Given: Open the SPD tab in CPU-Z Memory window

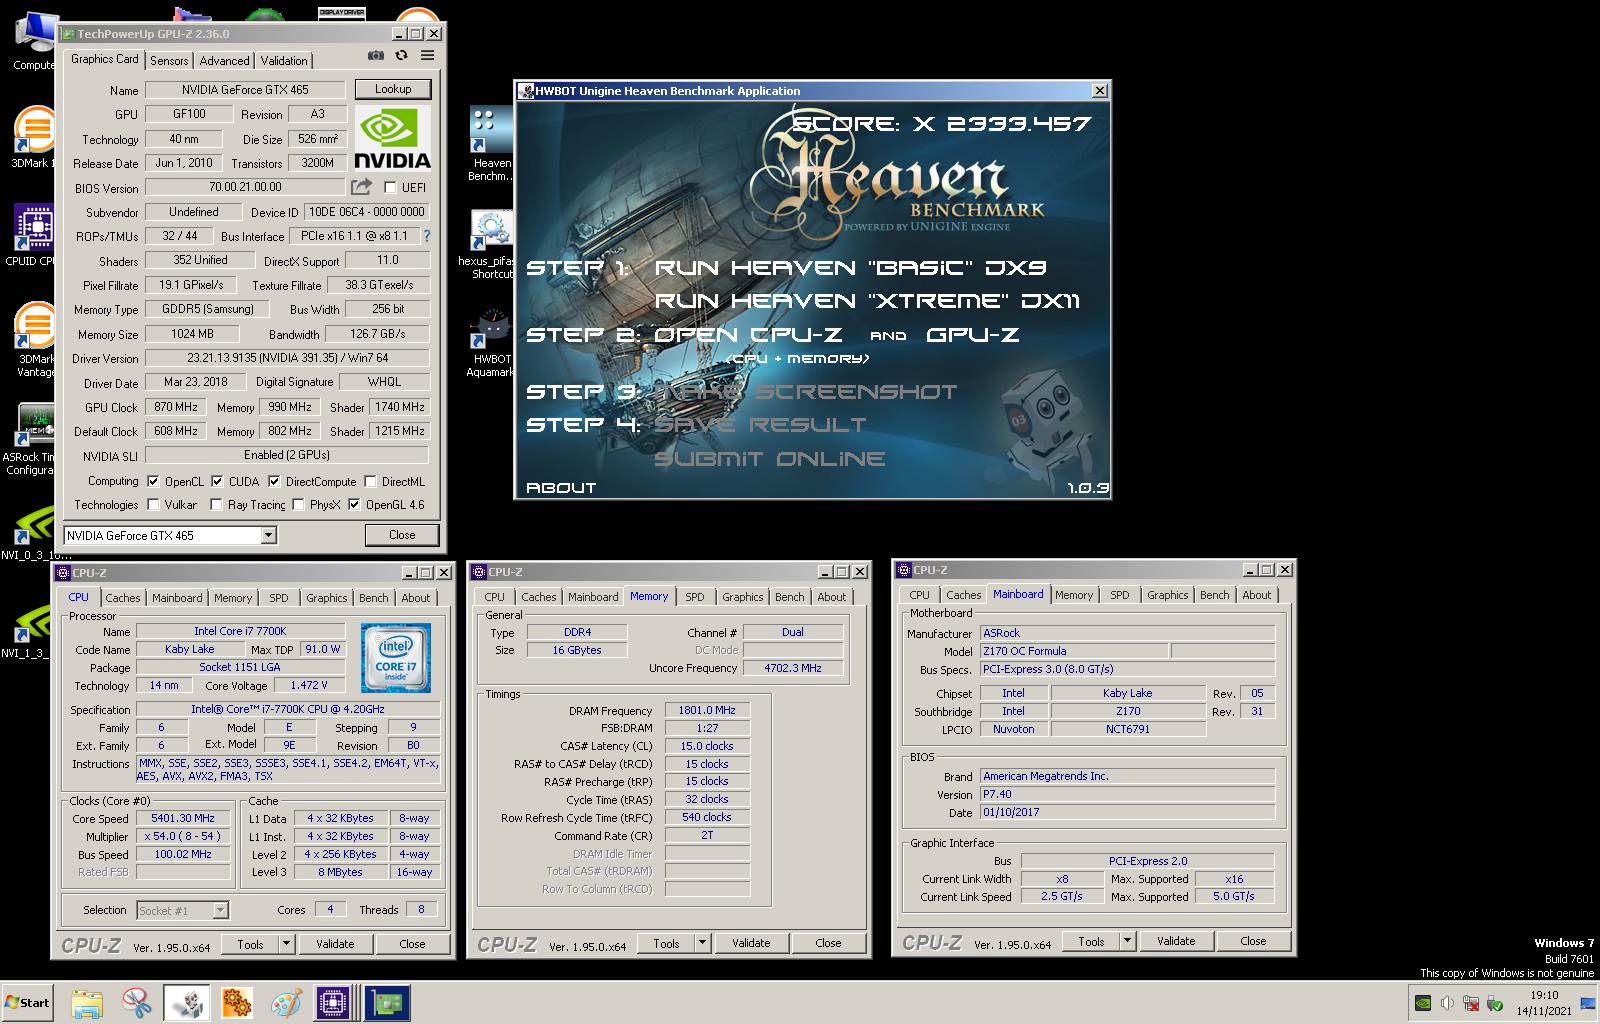Looking at the screenshot, I should coord(695,597).
